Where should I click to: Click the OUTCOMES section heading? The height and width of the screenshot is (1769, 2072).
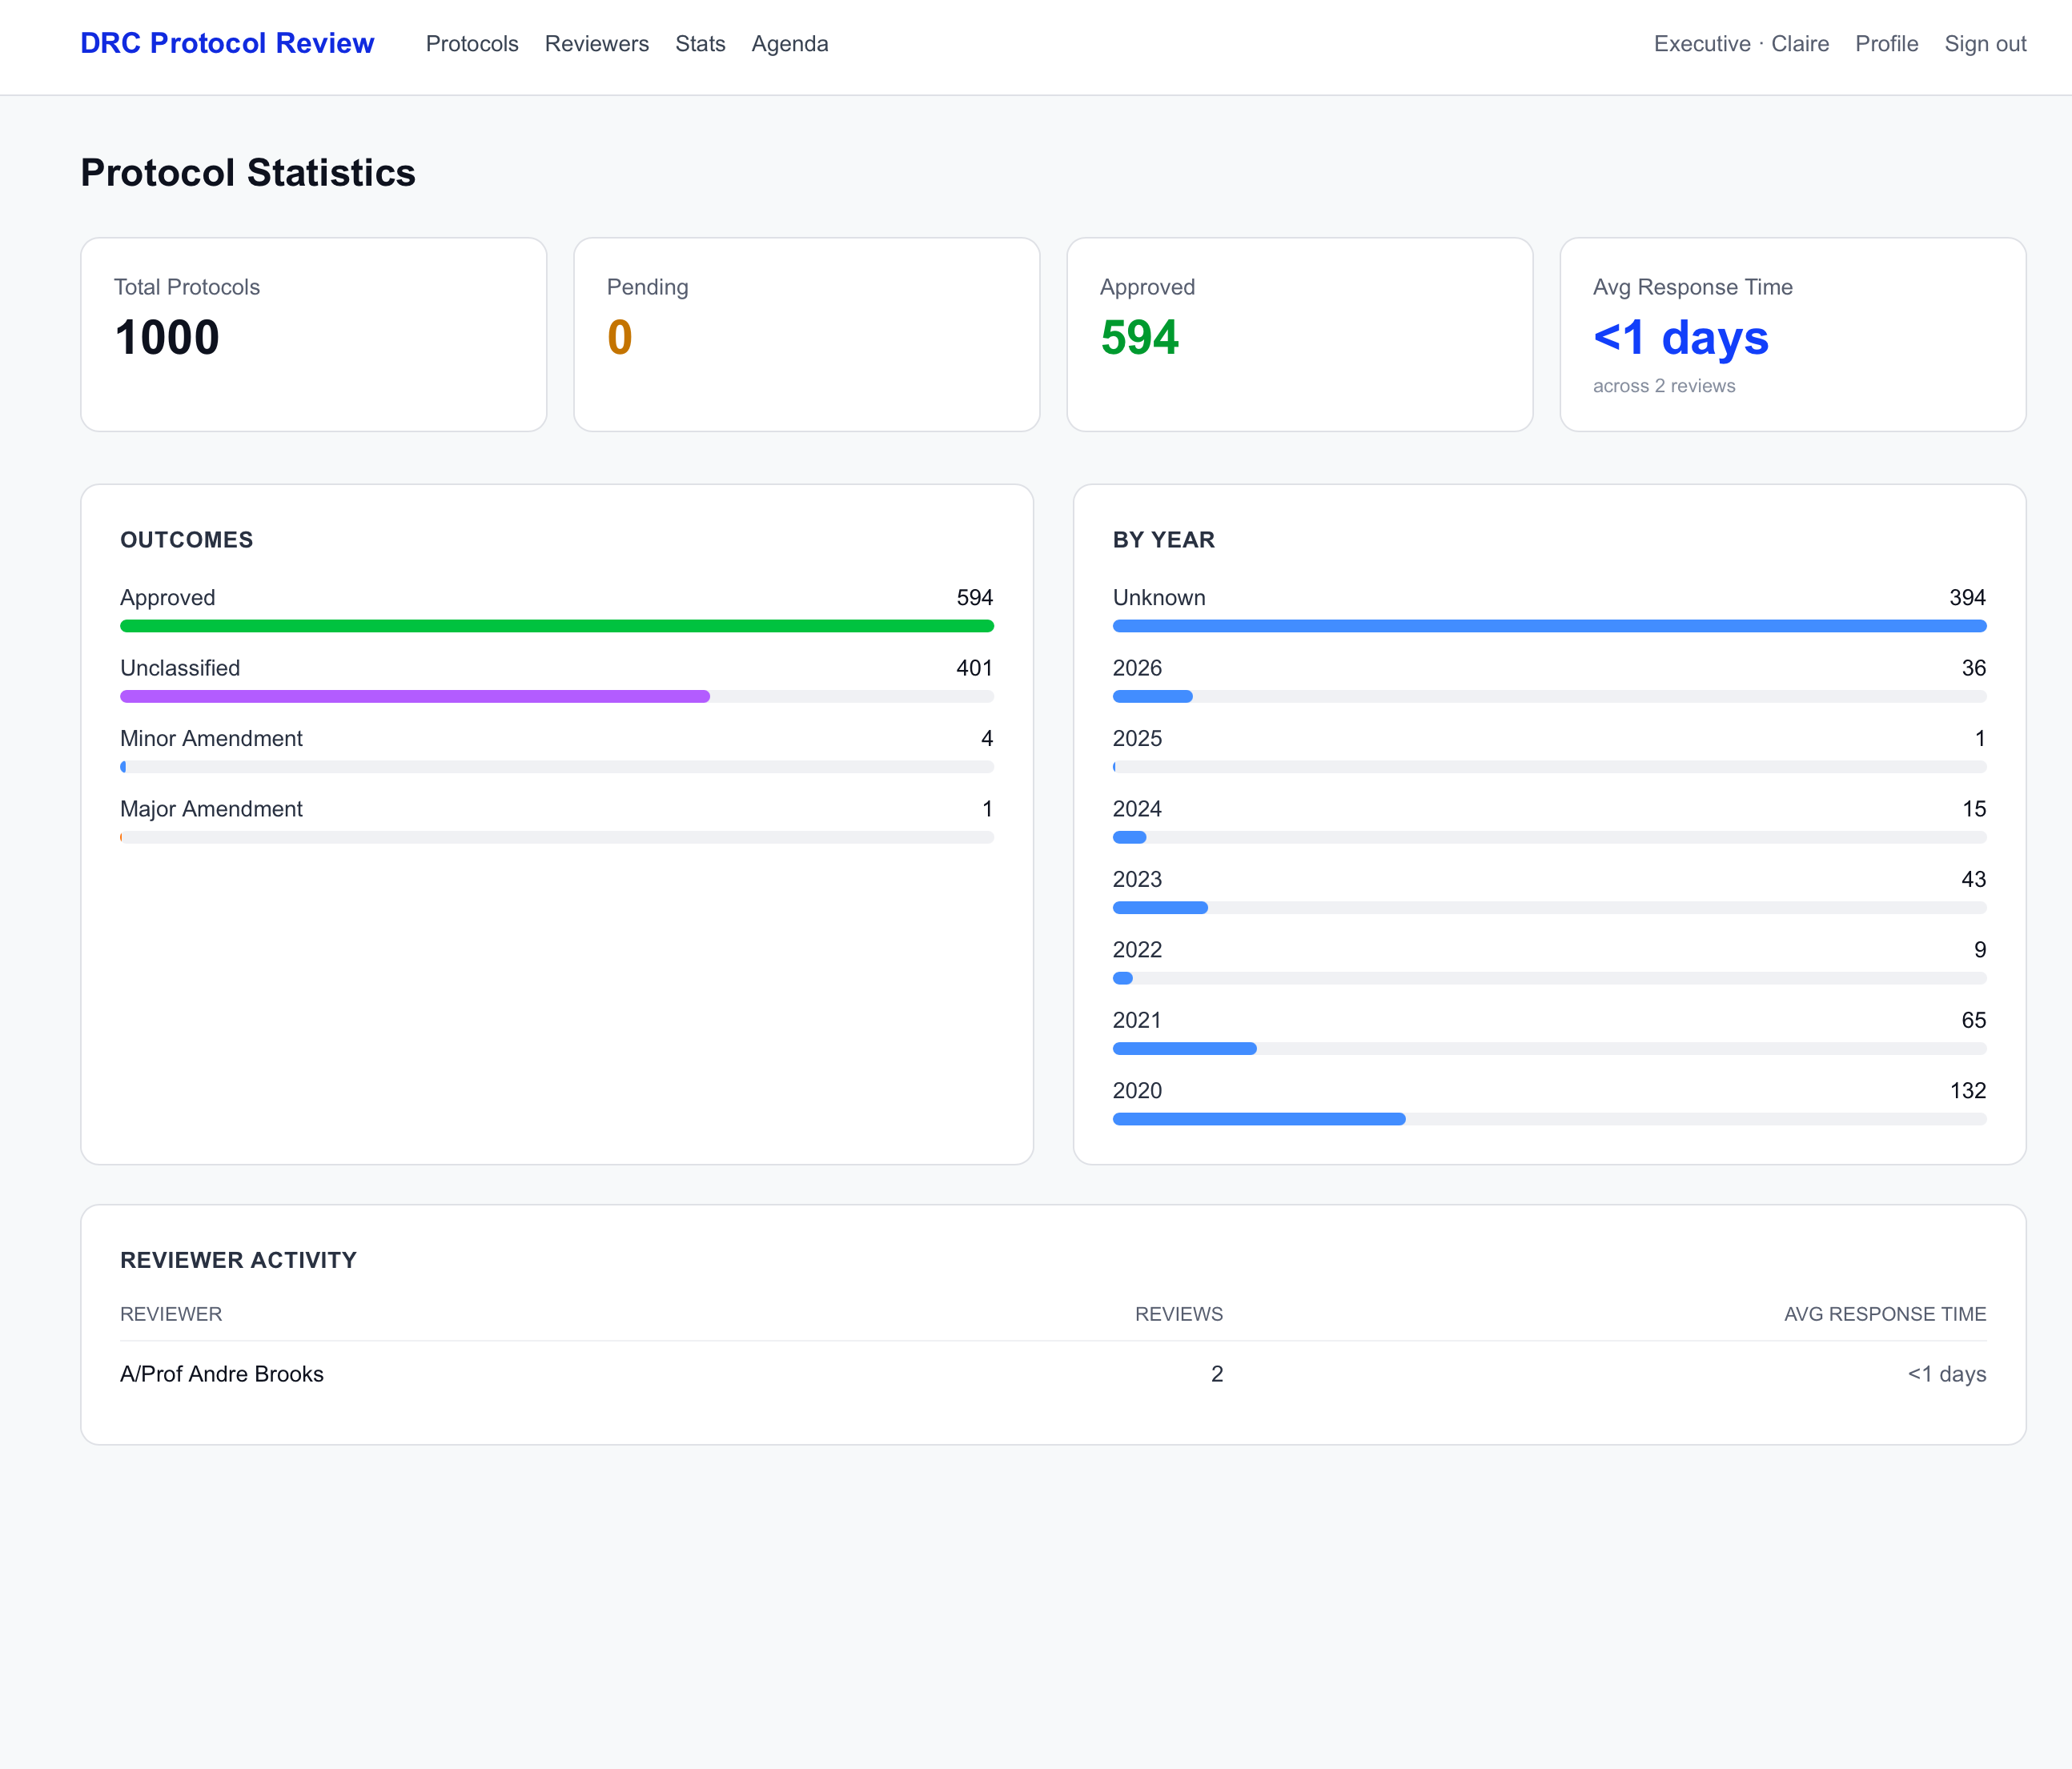pyautogui.click(x=187, y=540)
